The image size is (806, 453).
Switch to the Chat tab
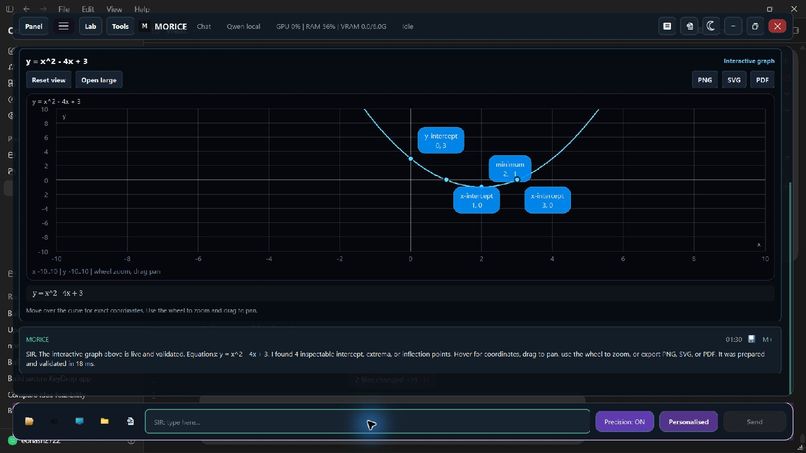tap(204, 26)
